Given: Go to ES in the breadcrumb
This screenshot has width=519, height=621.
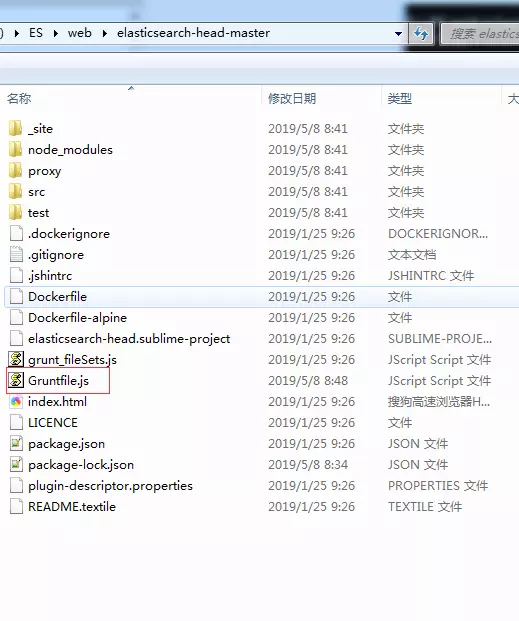Looking at the screenshot, I should pyautogui.click(x=36, y=33).
